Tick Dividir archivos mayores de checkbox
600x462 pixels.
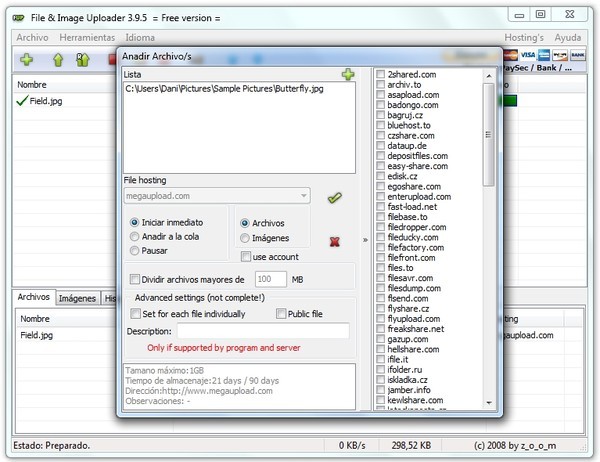click(135, 279)
